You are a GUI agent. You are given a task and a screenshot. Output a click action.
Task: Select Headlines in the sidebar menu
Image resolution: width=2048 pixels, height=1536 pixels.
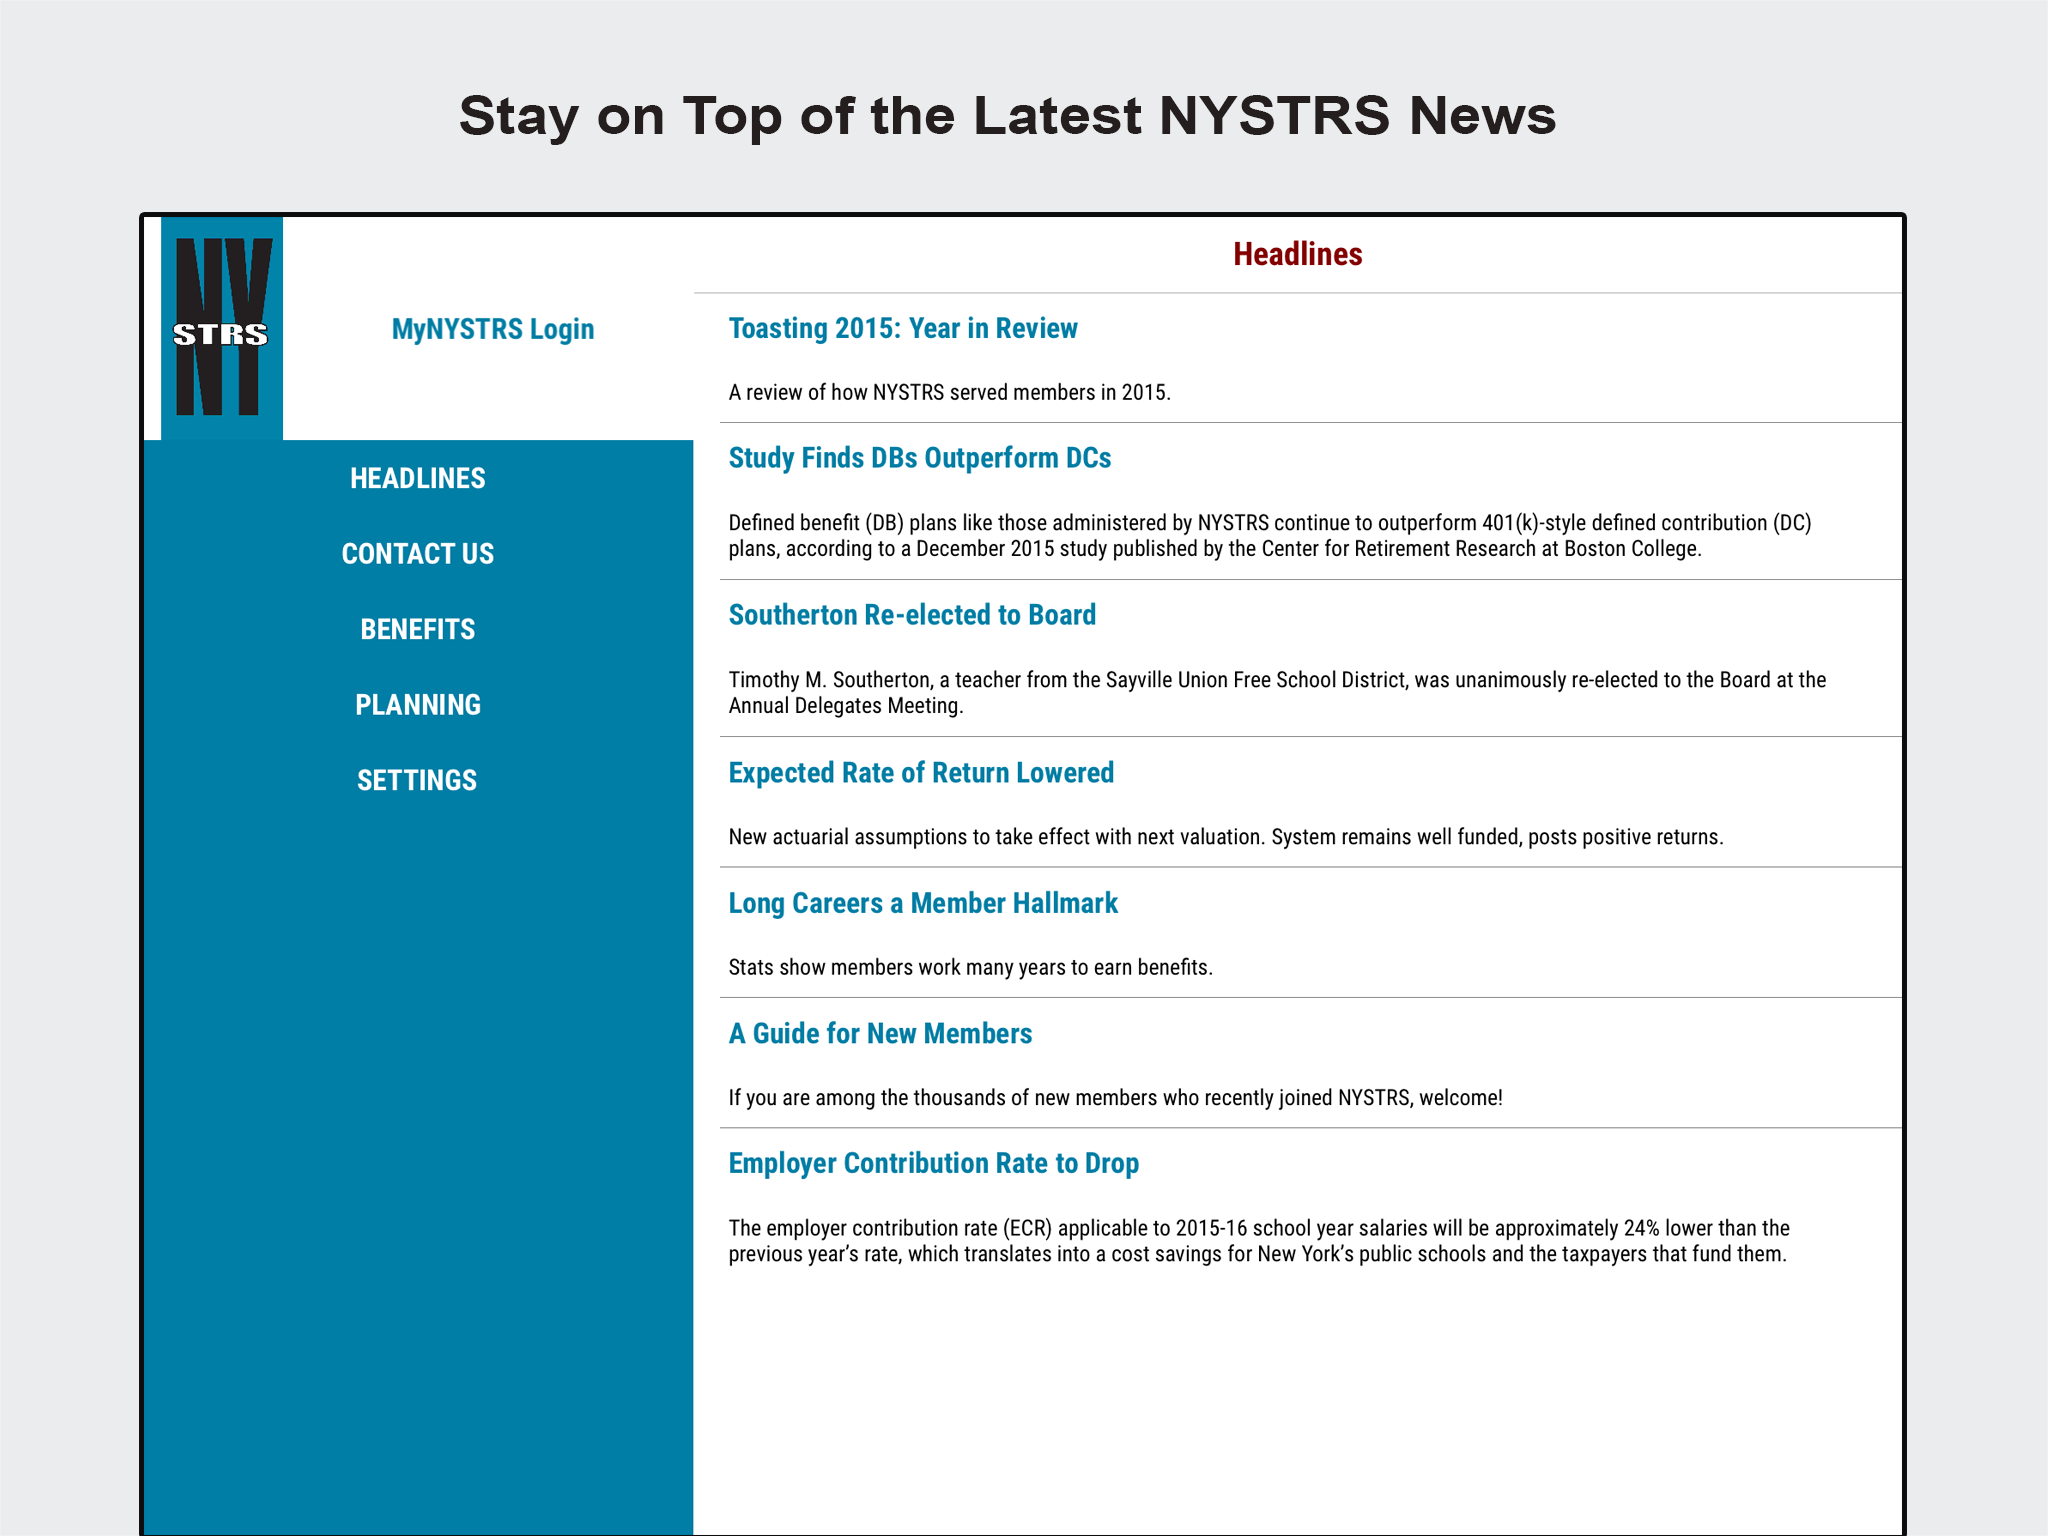[417, 478]
